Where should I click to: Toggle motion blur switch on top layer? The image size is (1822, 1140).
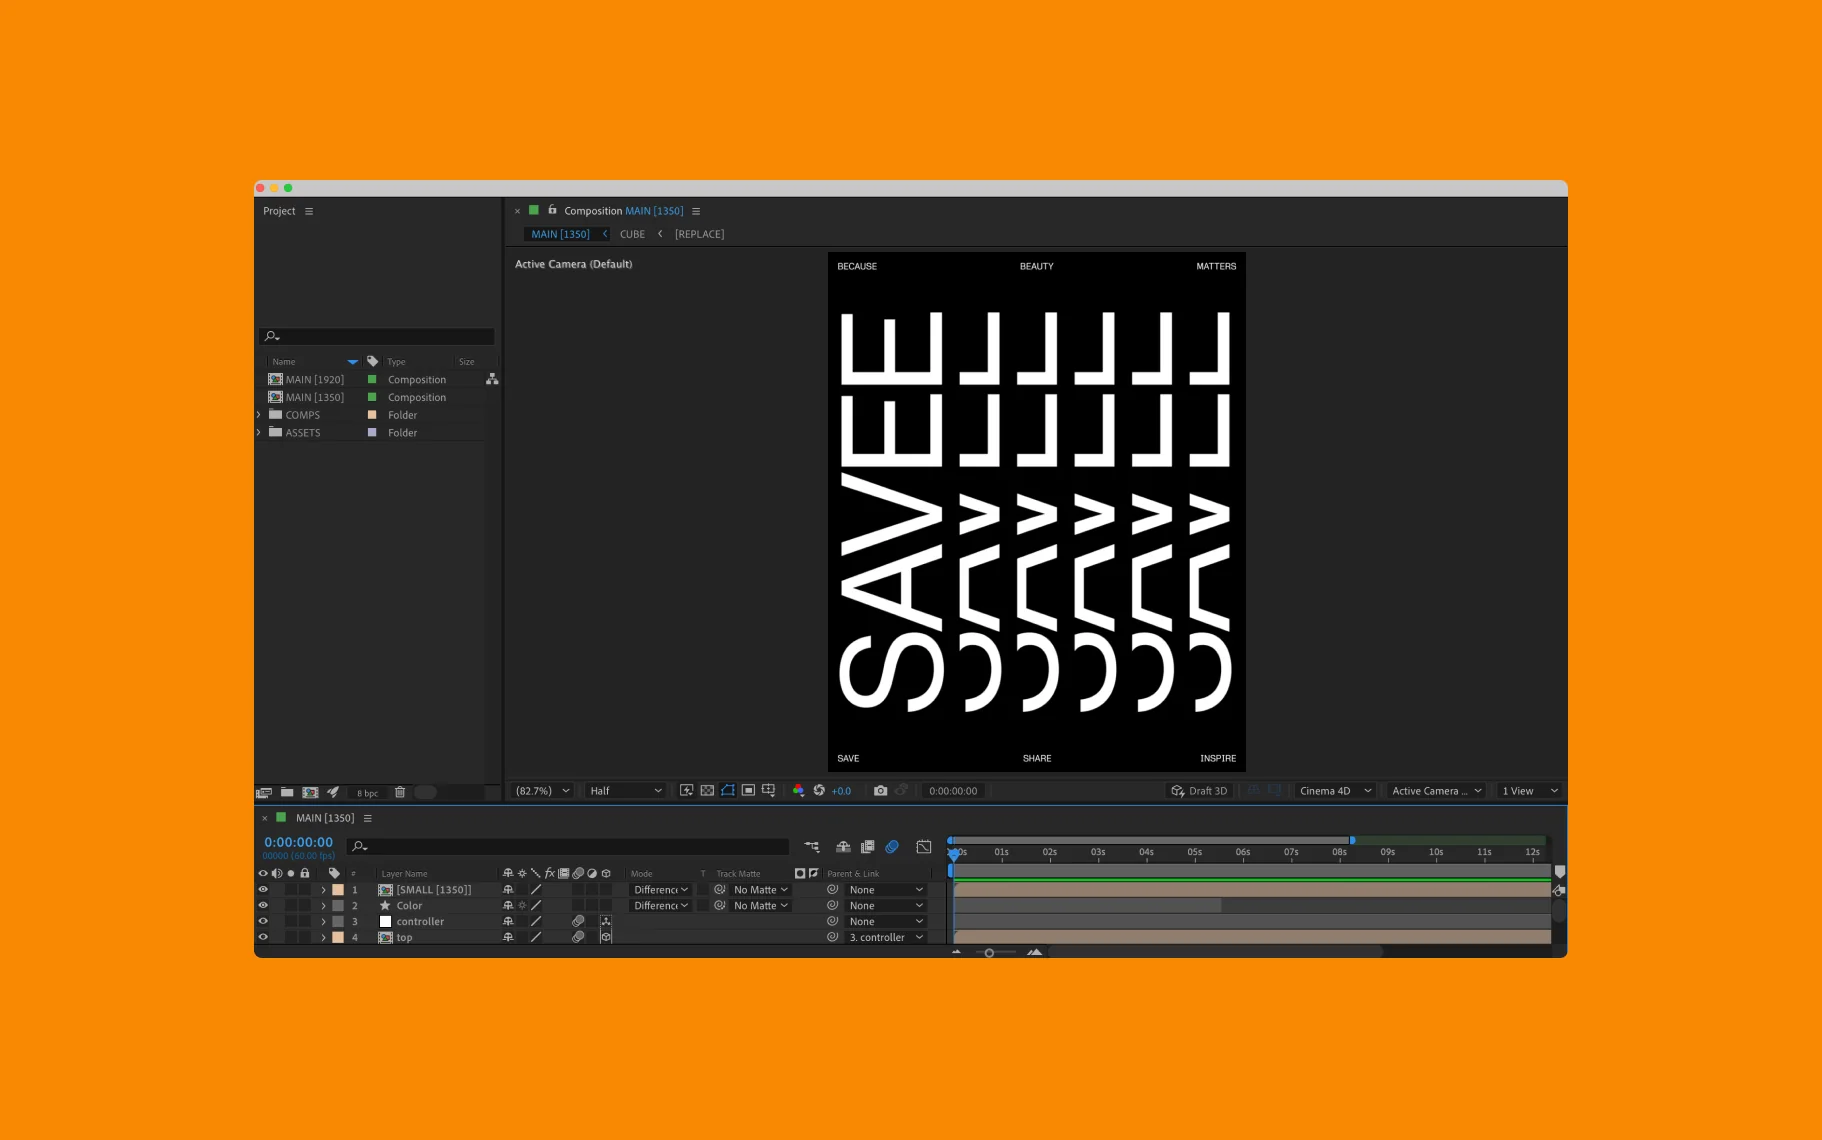578,937
